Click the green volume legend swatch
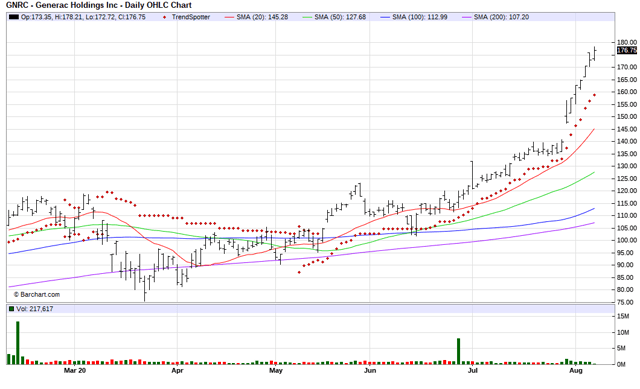The image size is (640, 389). 11,309
